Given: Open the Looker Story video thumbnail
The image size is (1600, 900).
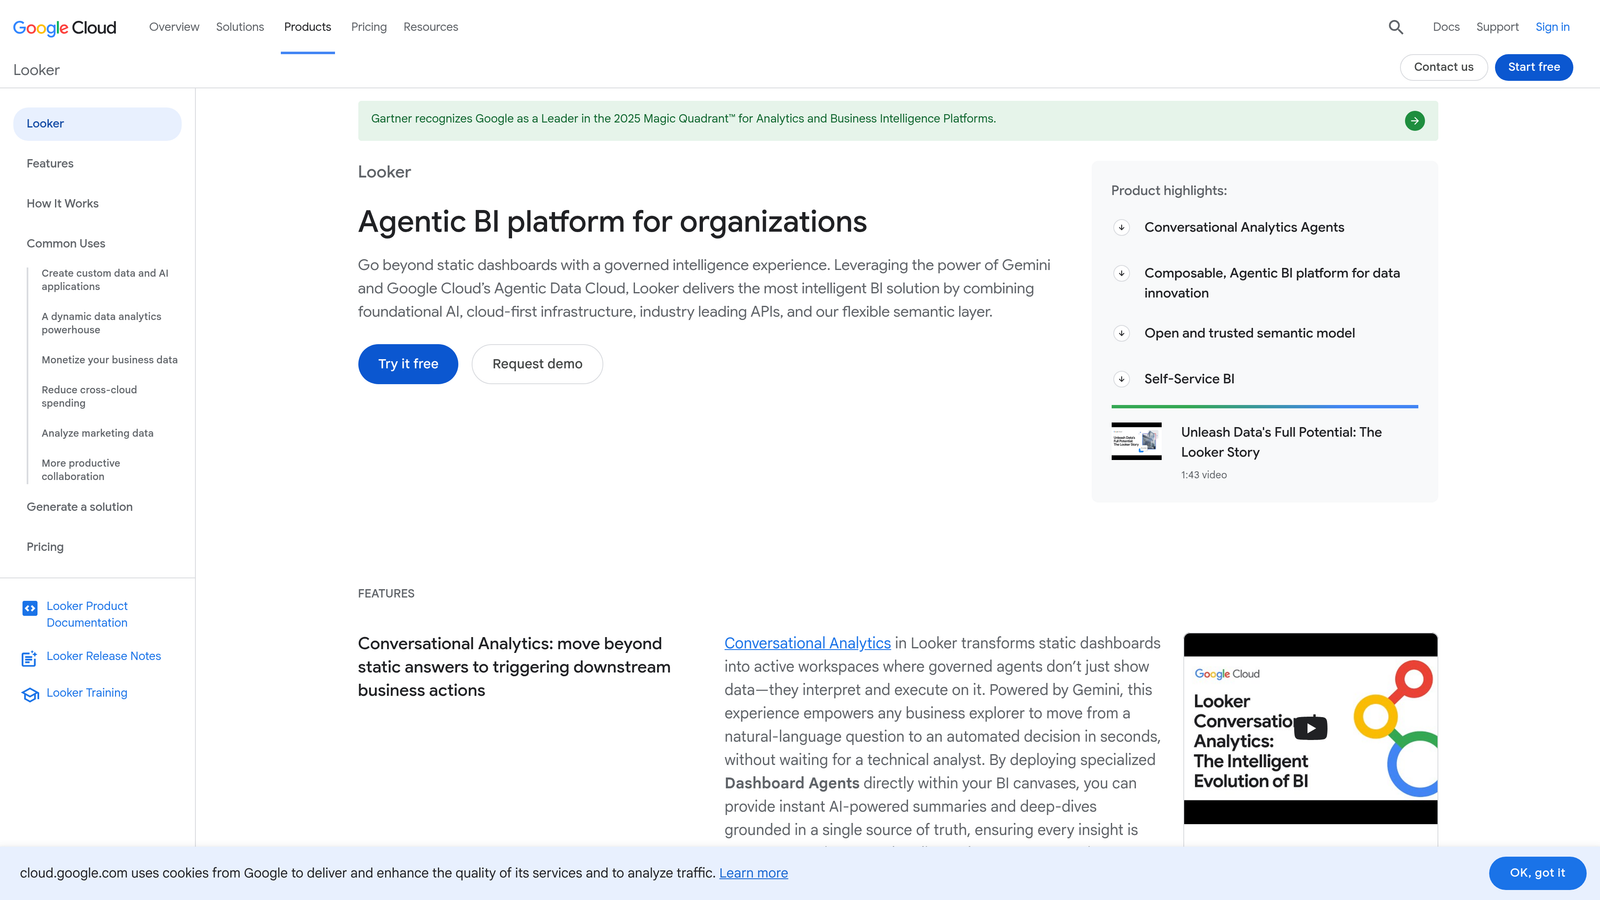Looking at the screenshot, I should tap(1137, 441).
